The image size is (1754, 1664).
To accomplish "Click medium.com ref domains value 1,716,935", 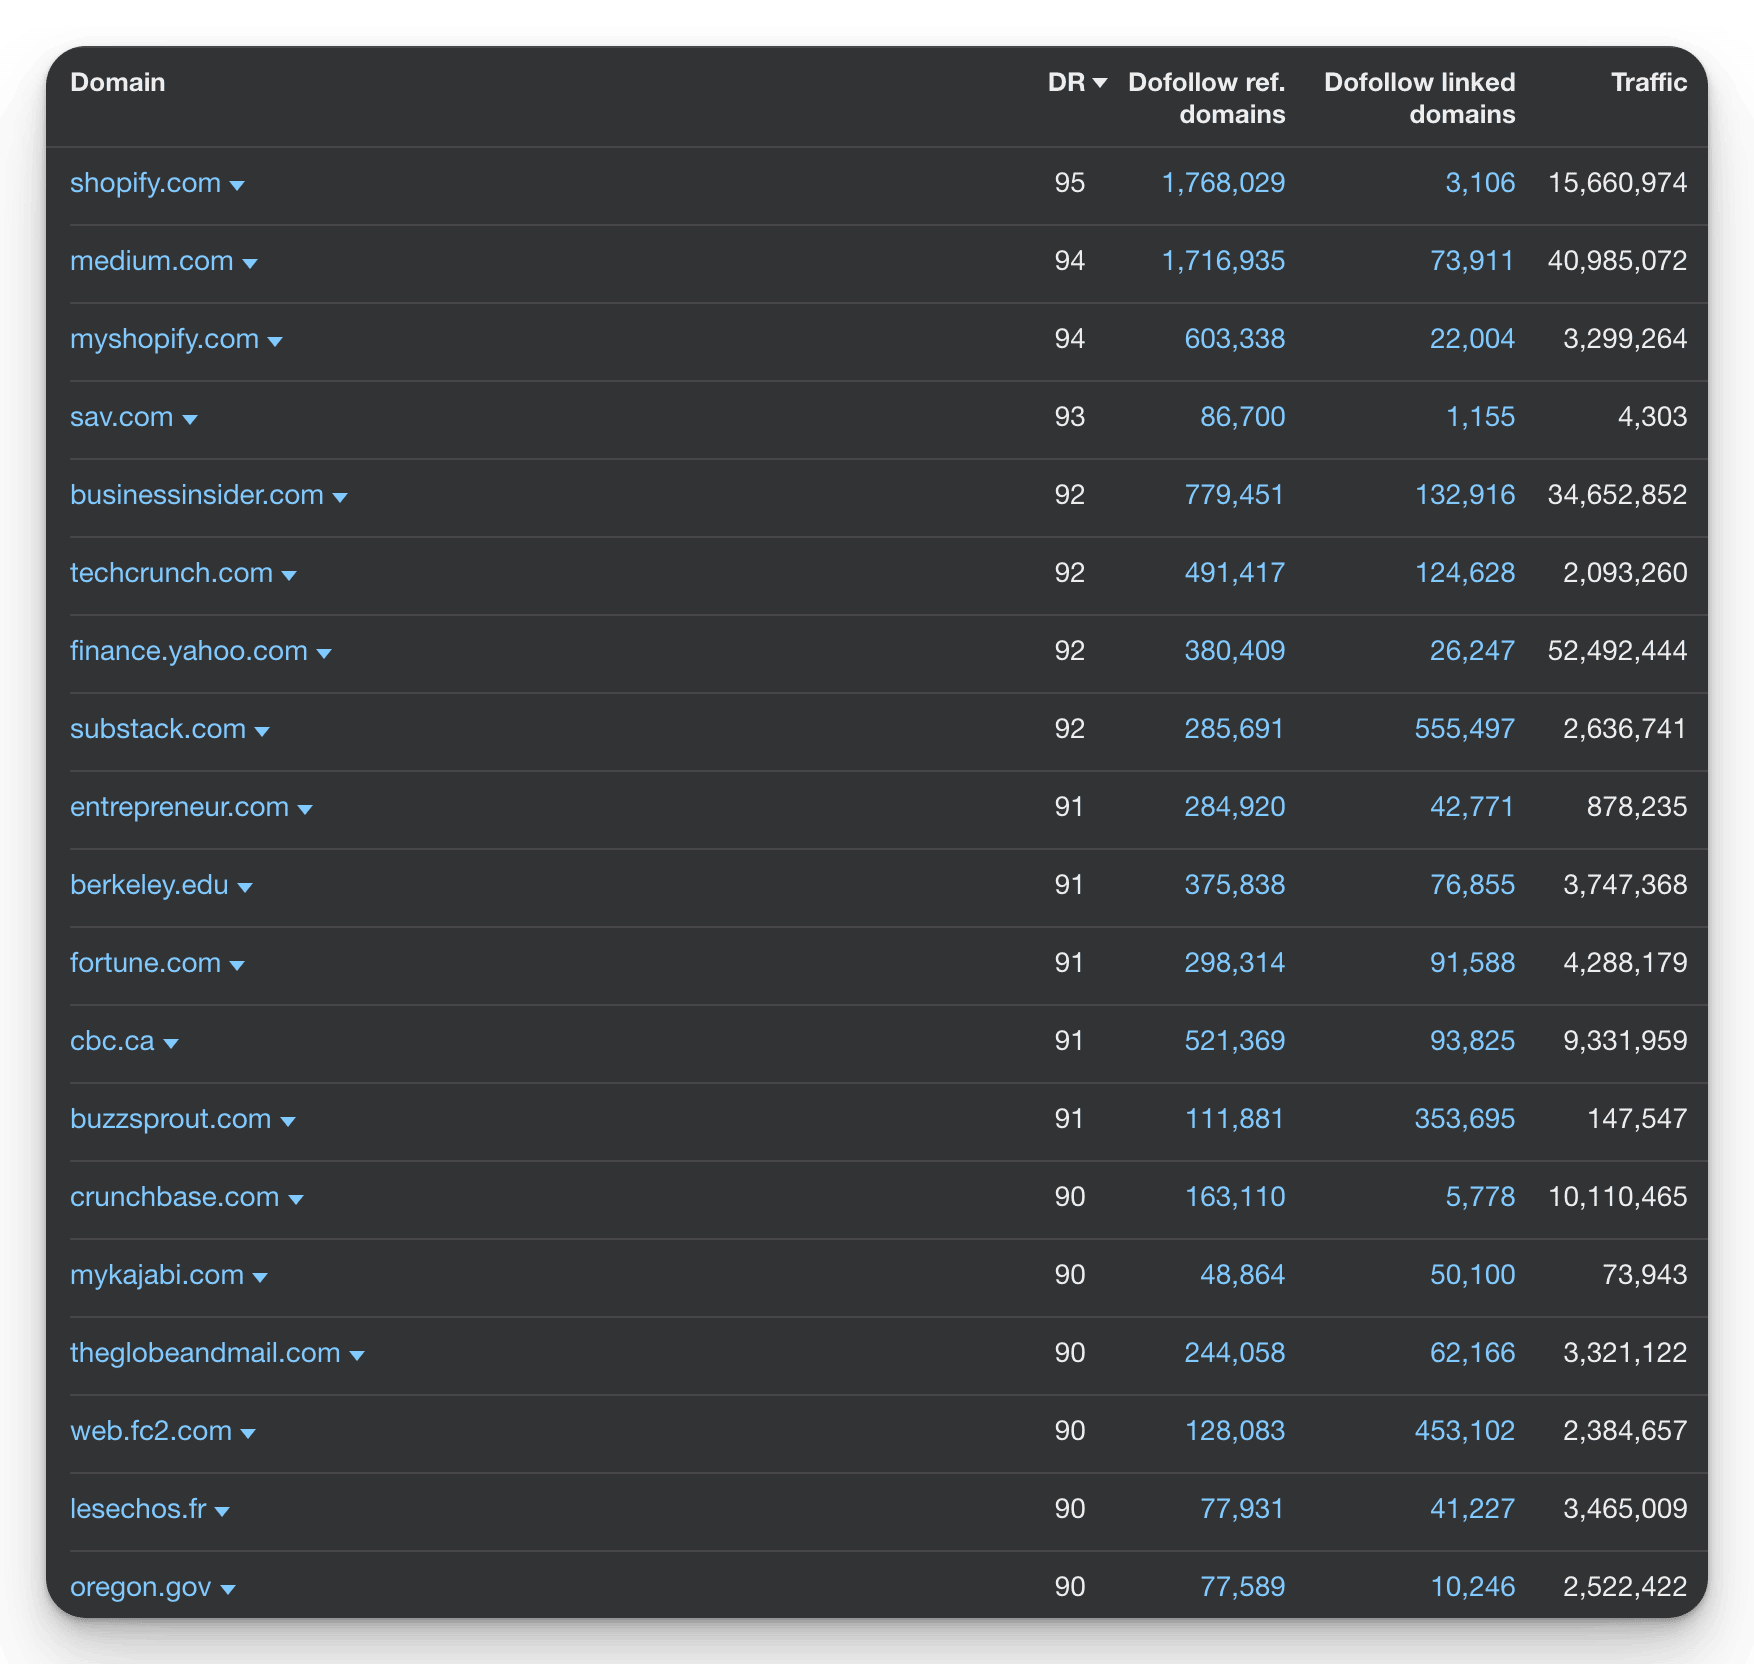I will [x=1223, y=261].
